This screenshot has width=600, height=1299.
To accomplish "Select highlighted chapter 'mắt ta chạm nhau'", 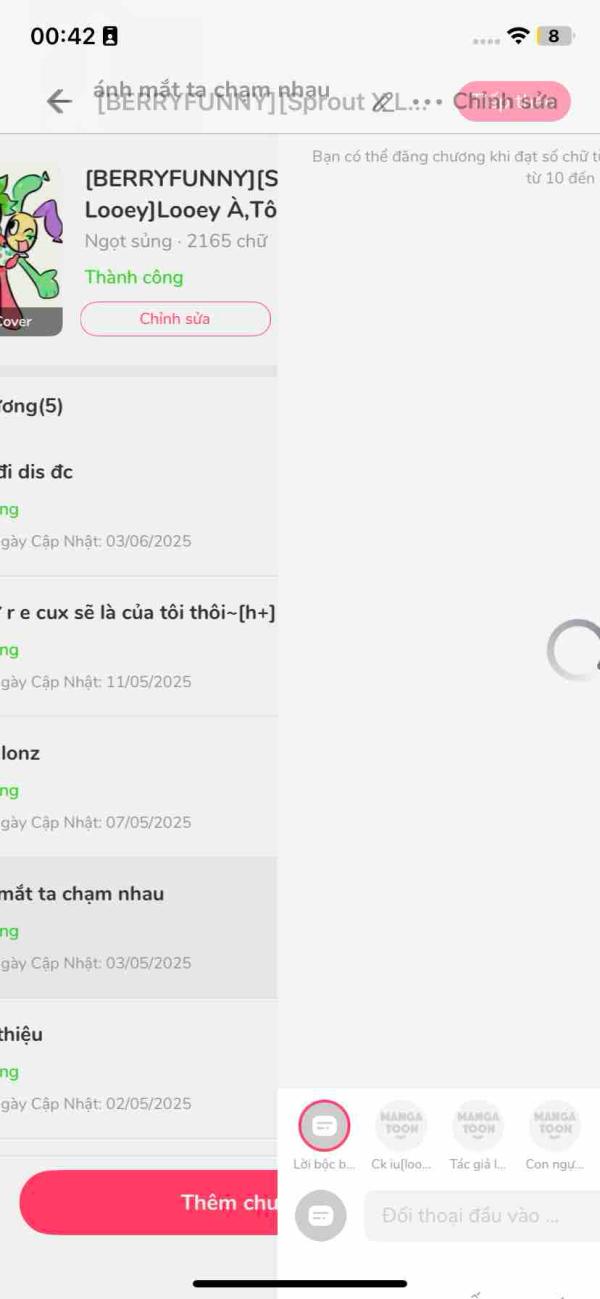I will click(138, 928).
